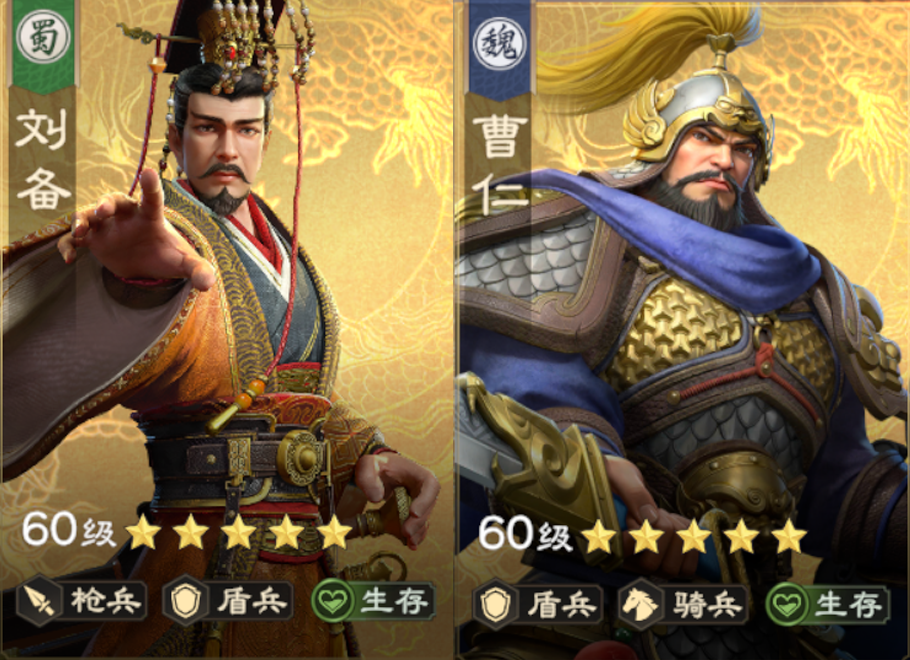Select the spear icon beside 枪兵
The width and height of the screenshot is (910, 660).
pyautogui.click(x=39, y=601)
